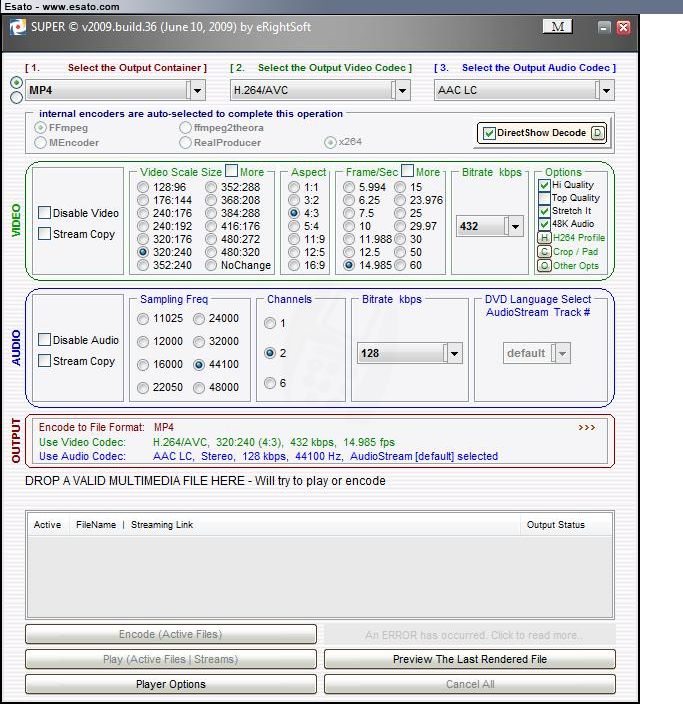Select aspect ratio 1:1
Viewport: 683px width, 704px height.
coord(294,187)
